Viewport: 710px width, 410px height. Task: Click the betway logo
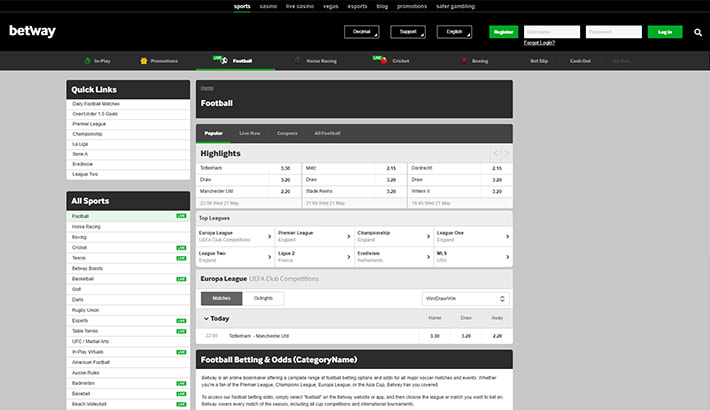32,31
